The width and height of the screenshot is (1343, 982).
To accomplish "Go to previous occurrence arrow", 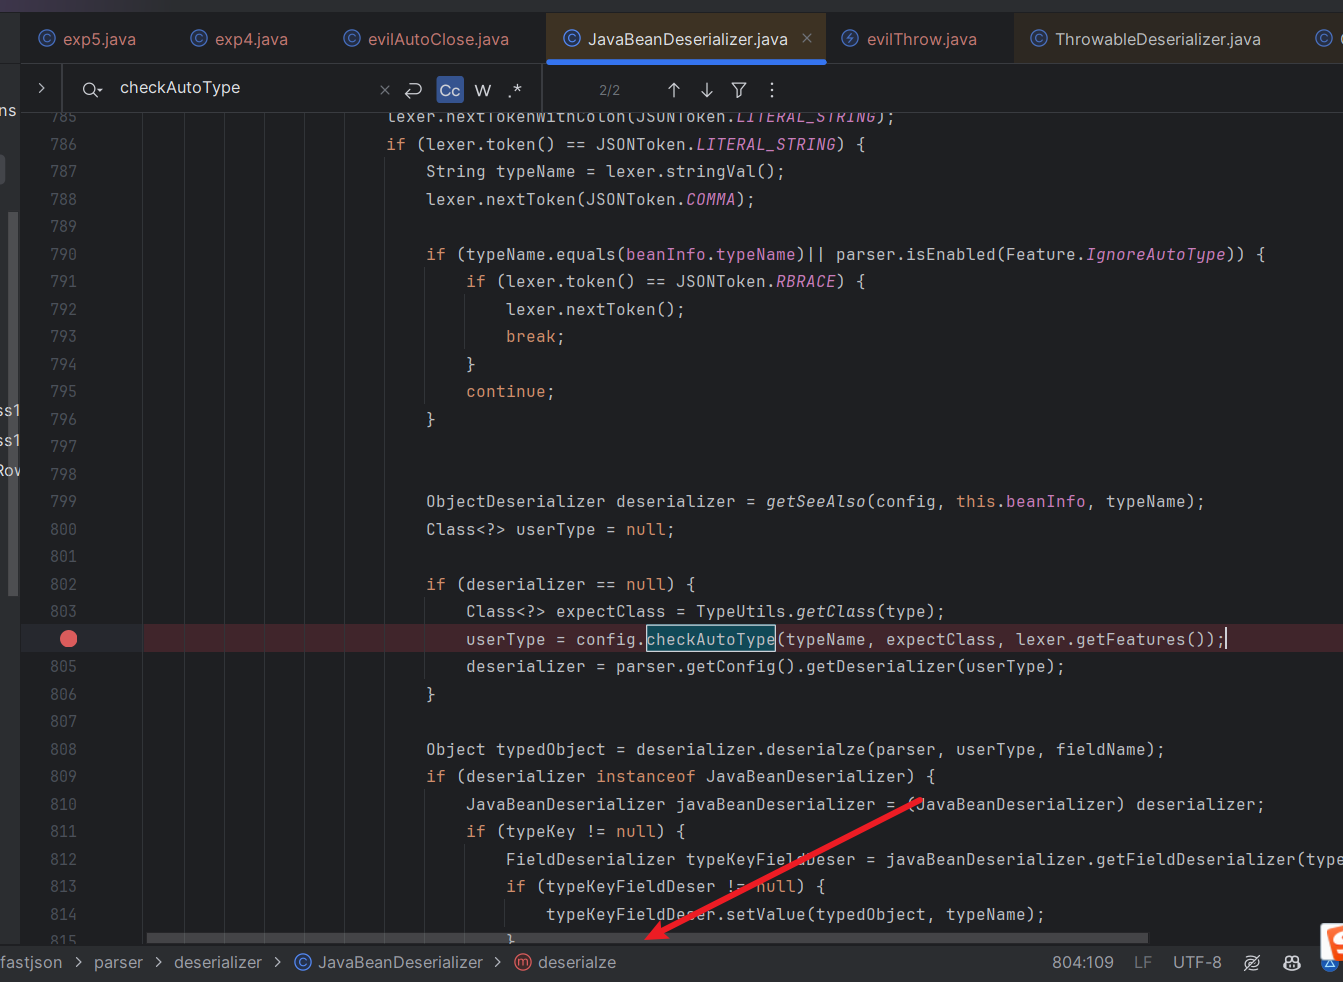I will point(674,90).
